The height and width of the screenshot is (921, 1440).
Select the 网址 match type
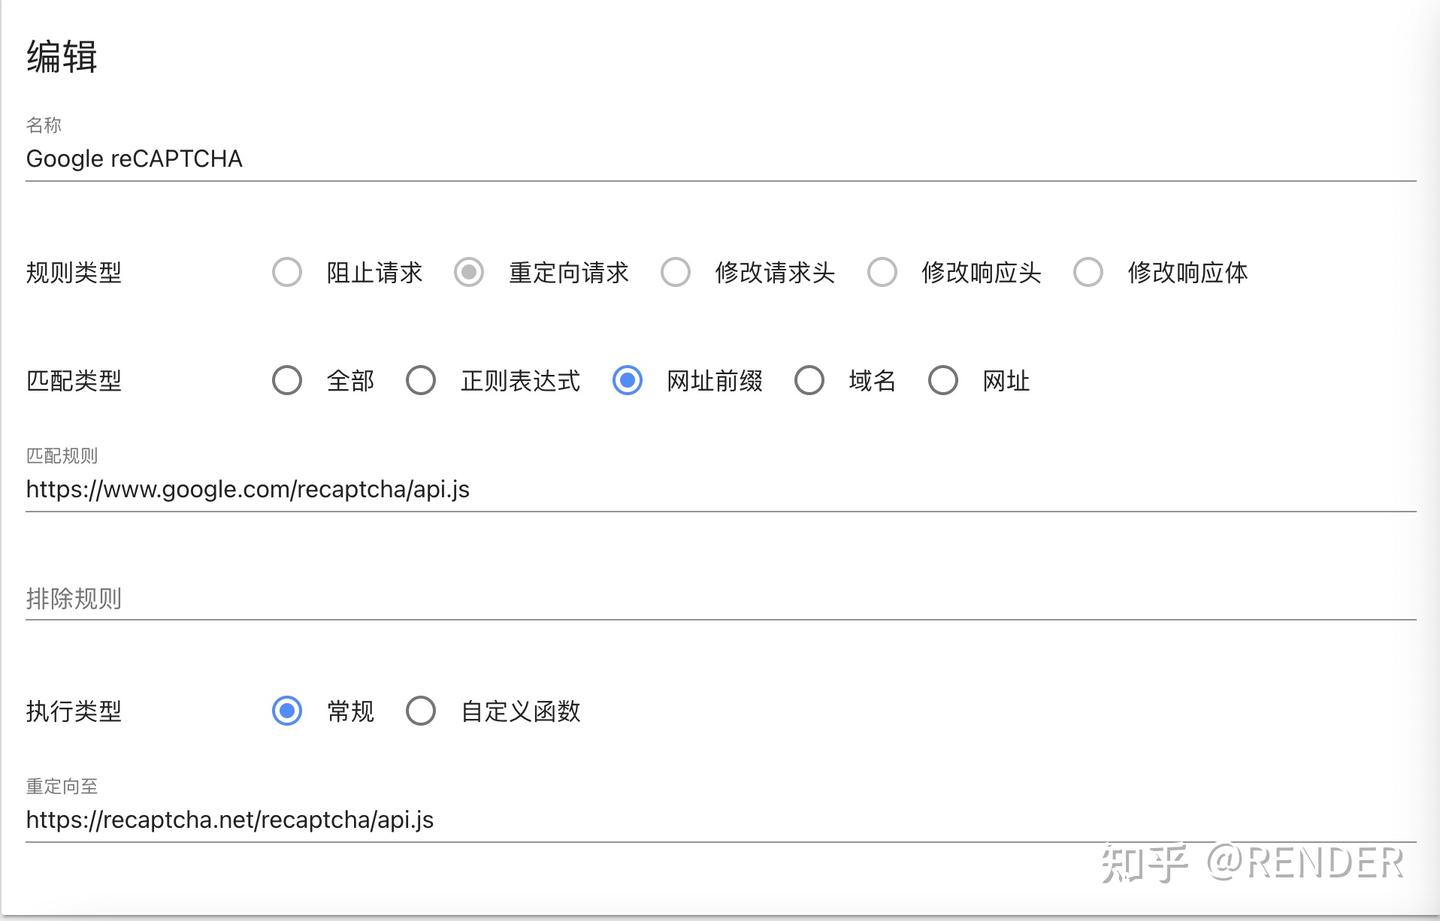943,380
